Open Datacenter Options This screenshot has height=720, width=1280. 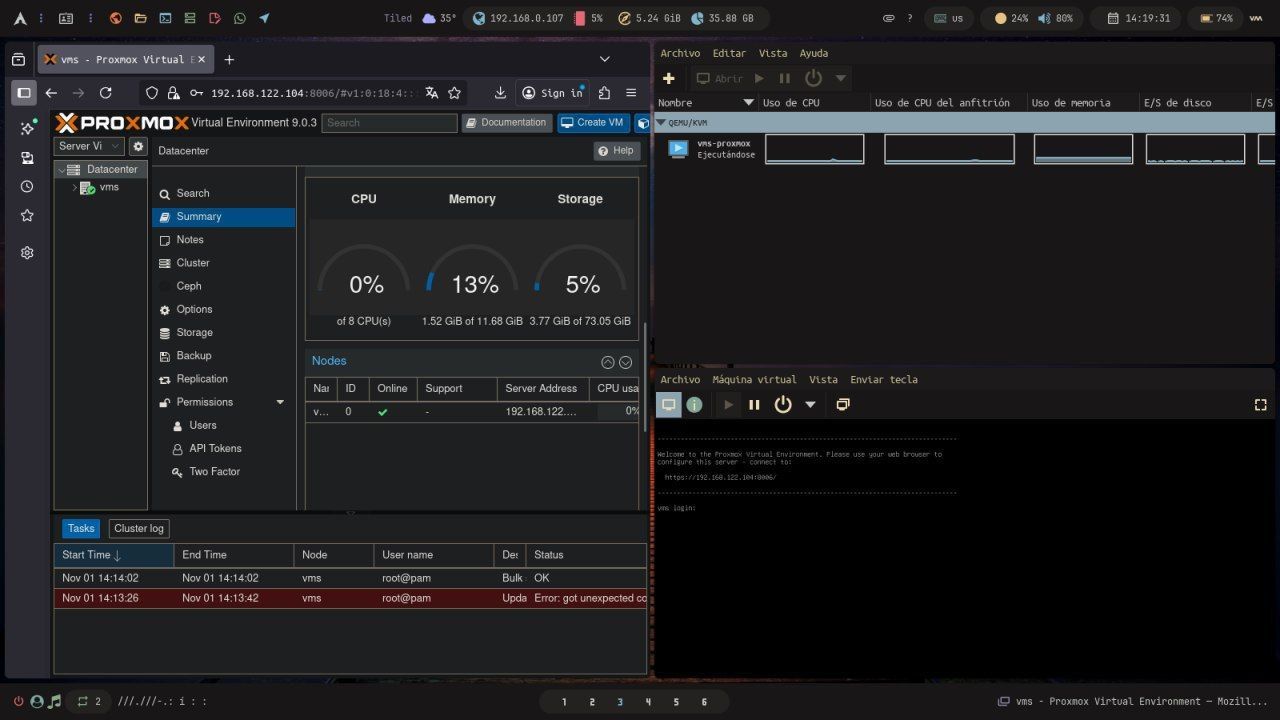(x=223, y=309)
